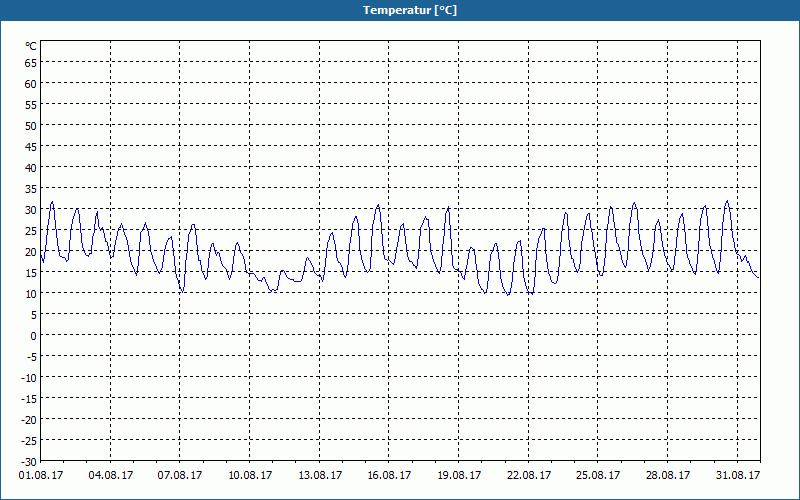
Task: Click the Temperatur [°C] title bar
Action: coord(400,10)
